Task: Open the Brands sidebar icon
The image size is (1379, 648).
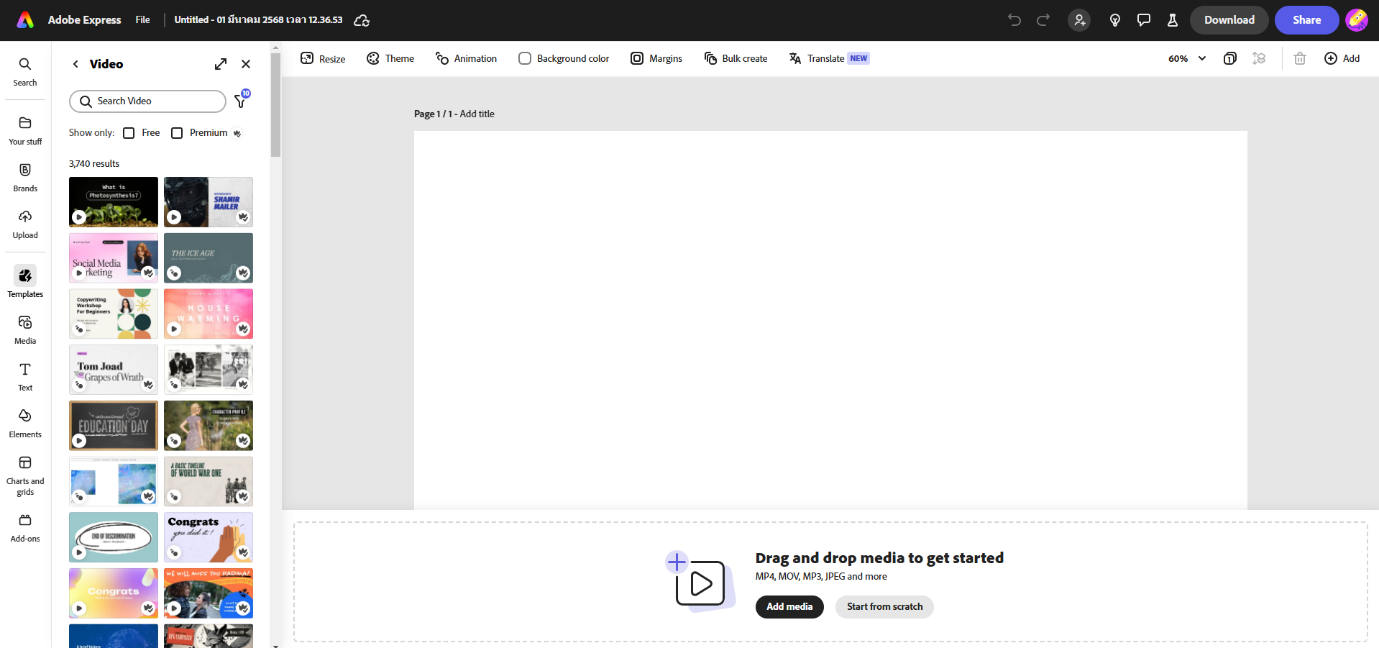Action: [25, 170]
